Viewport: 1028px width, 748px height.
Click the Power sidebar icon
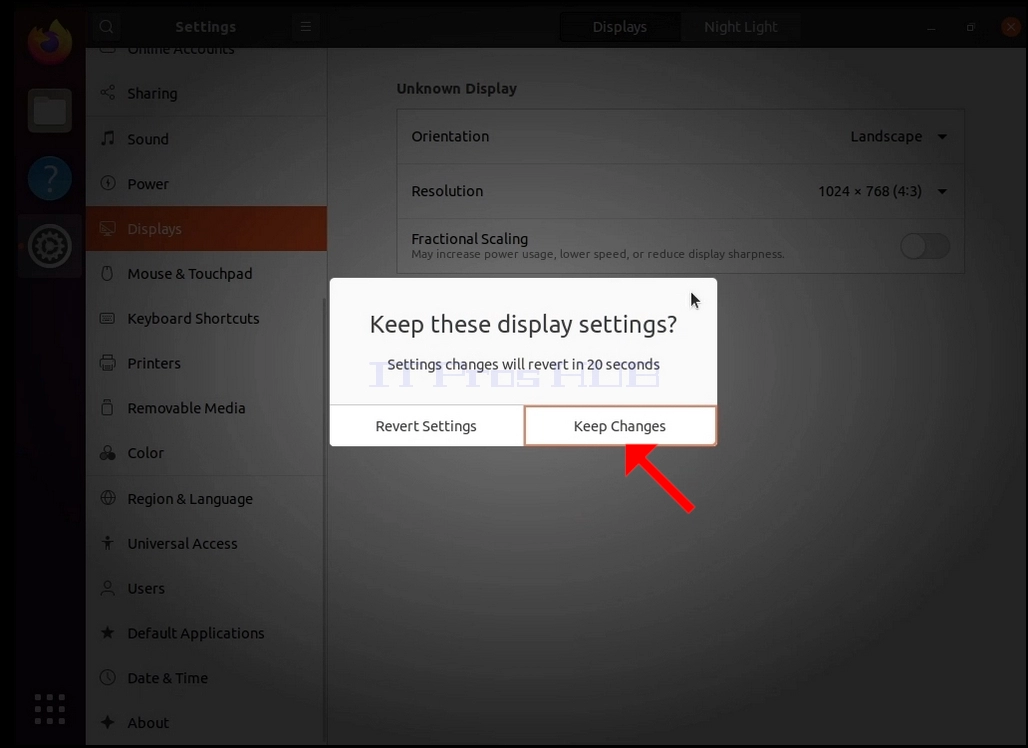pos(108,183)
